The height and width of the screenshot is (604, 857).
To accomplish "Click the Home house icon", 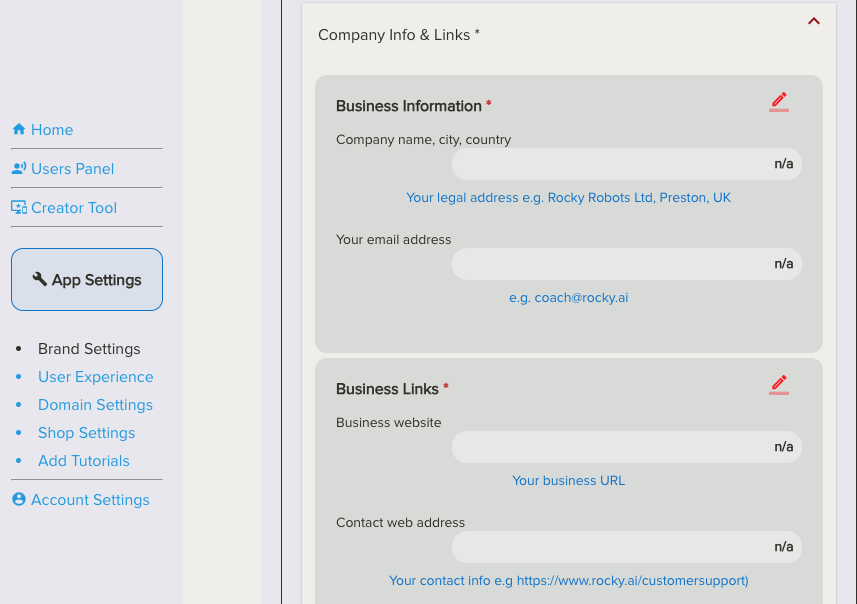I will tap(18, 130).
